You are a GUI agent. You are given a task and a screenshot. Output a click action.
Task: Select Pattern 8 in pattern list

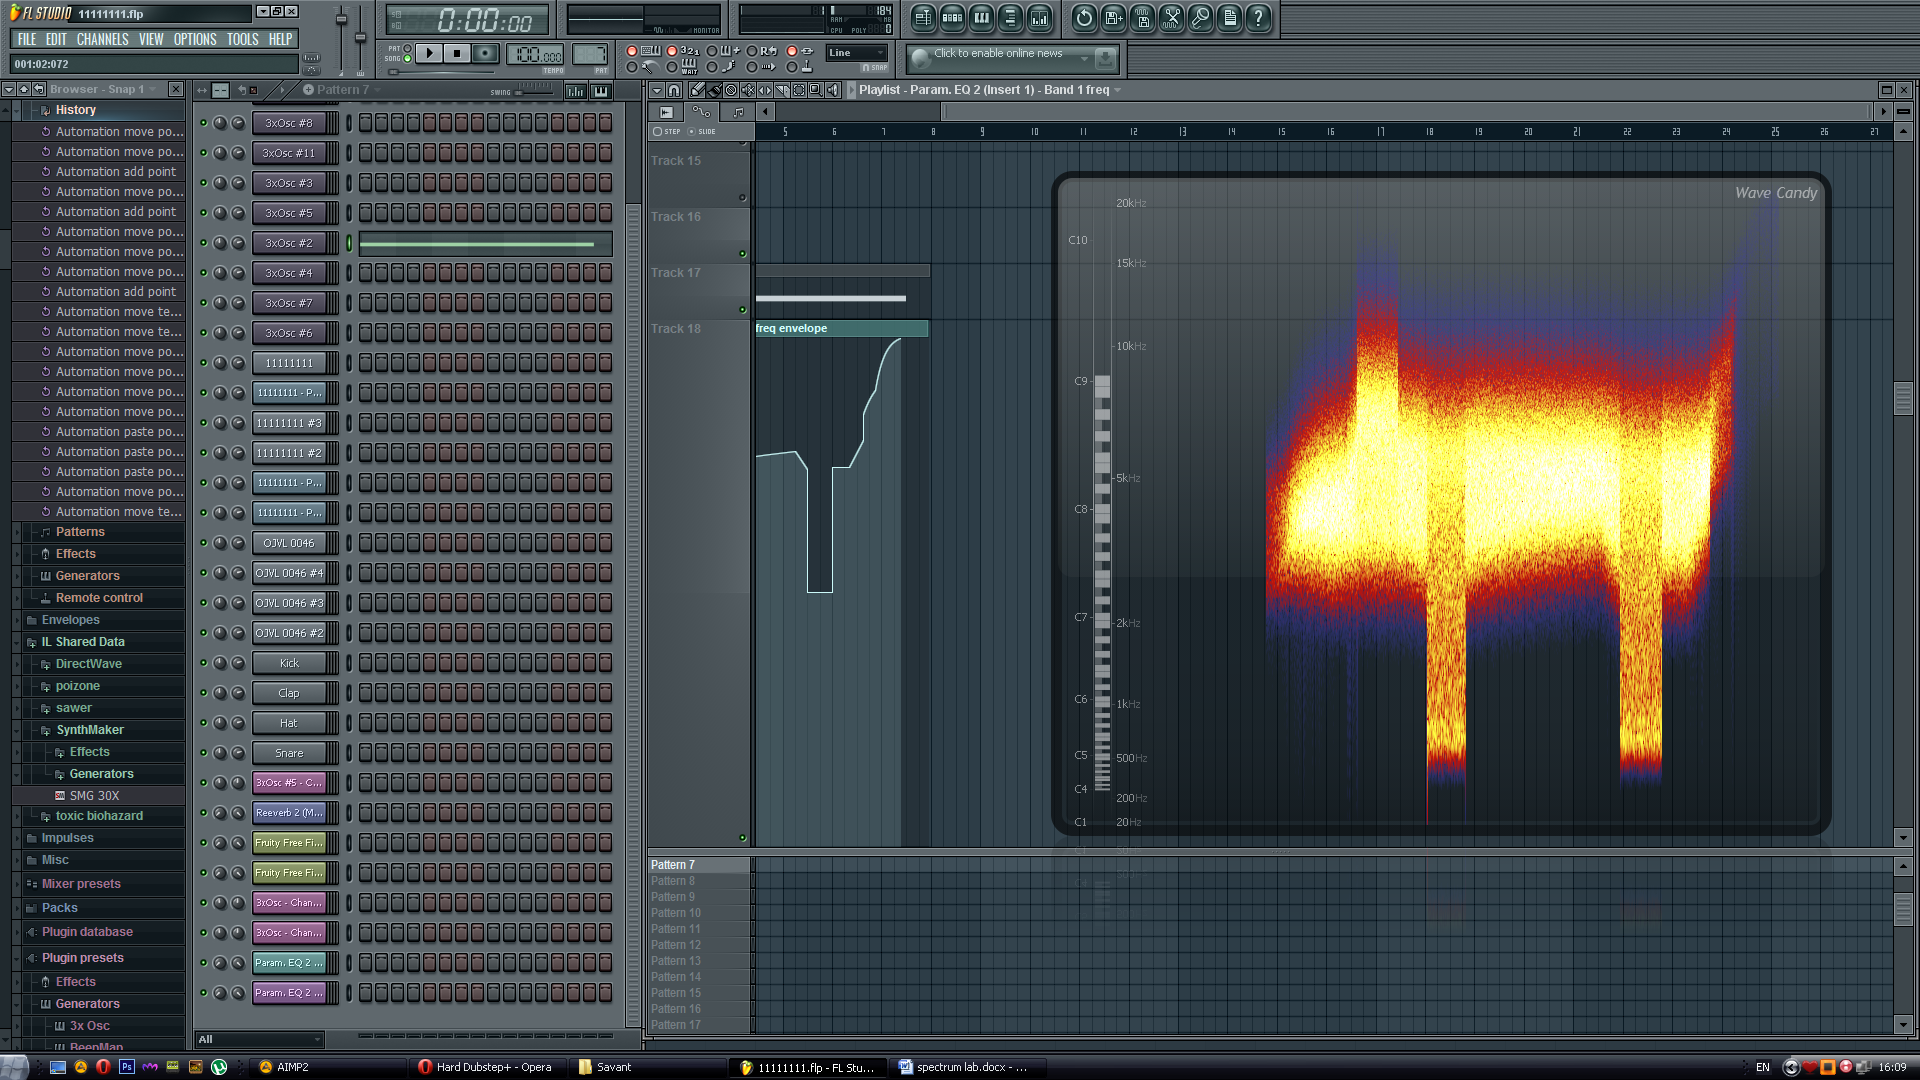click(698, 881)
